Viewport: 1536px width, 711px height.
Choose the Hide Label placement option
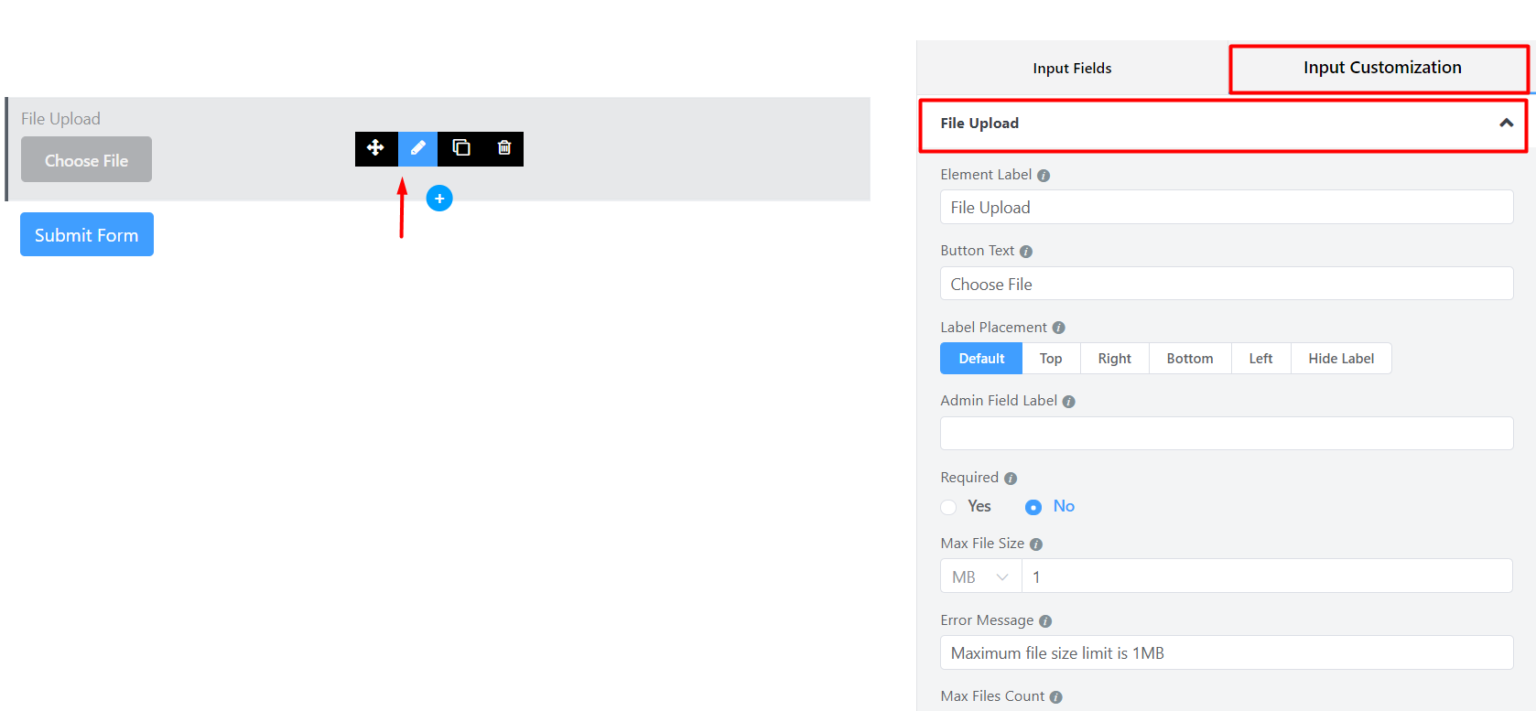click(x=1341, y=358)
